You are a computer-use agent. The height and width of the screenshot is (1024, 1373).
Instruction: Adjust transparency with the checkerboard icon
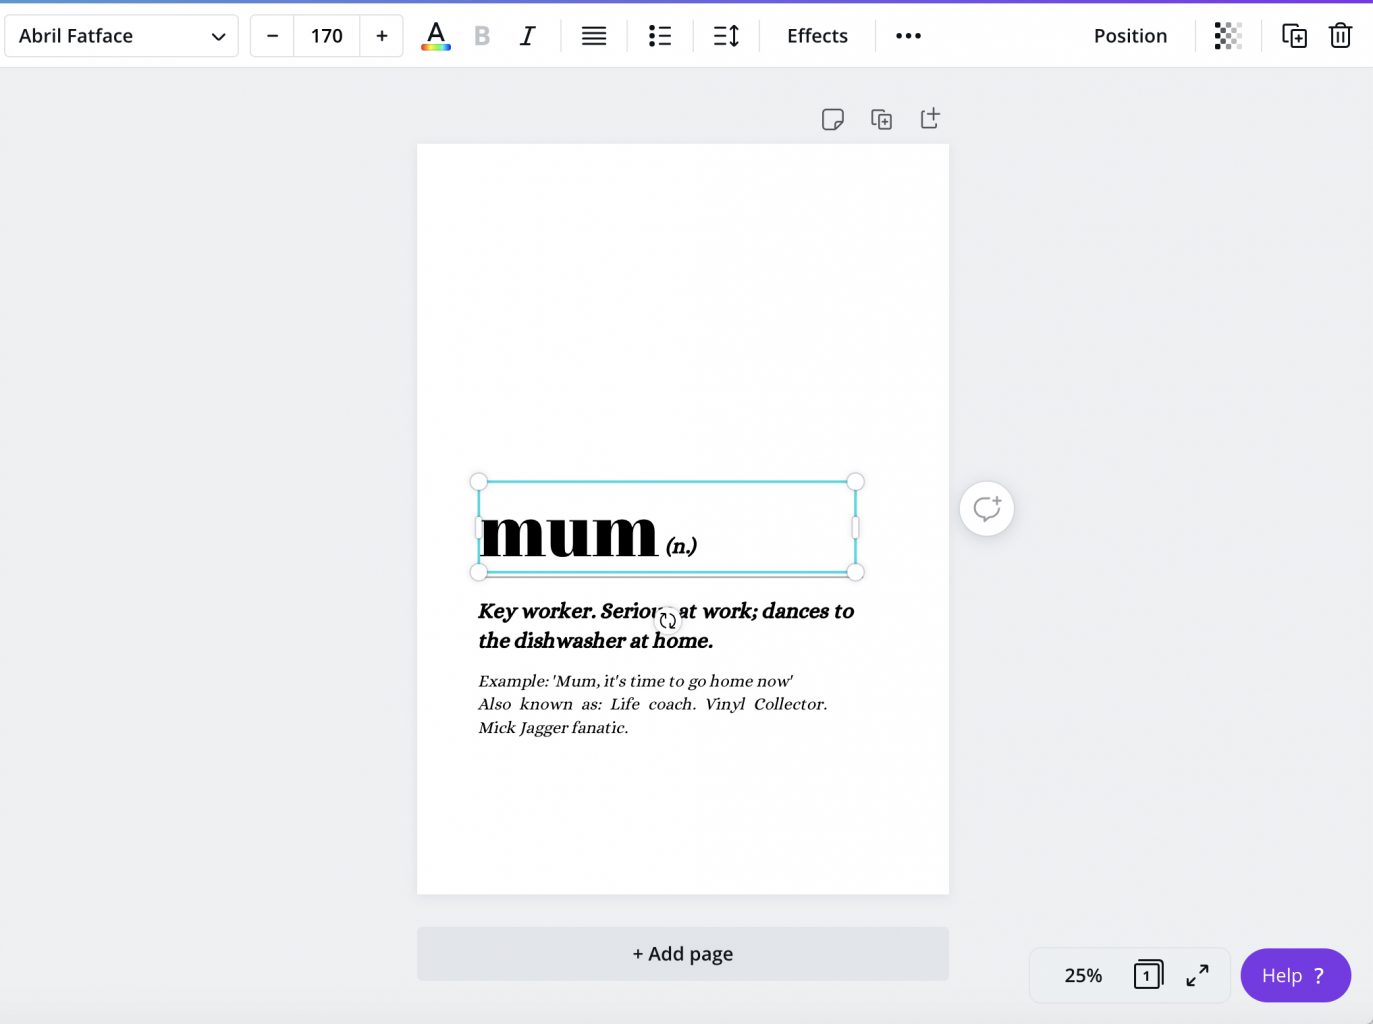(x=1228, y=36)
